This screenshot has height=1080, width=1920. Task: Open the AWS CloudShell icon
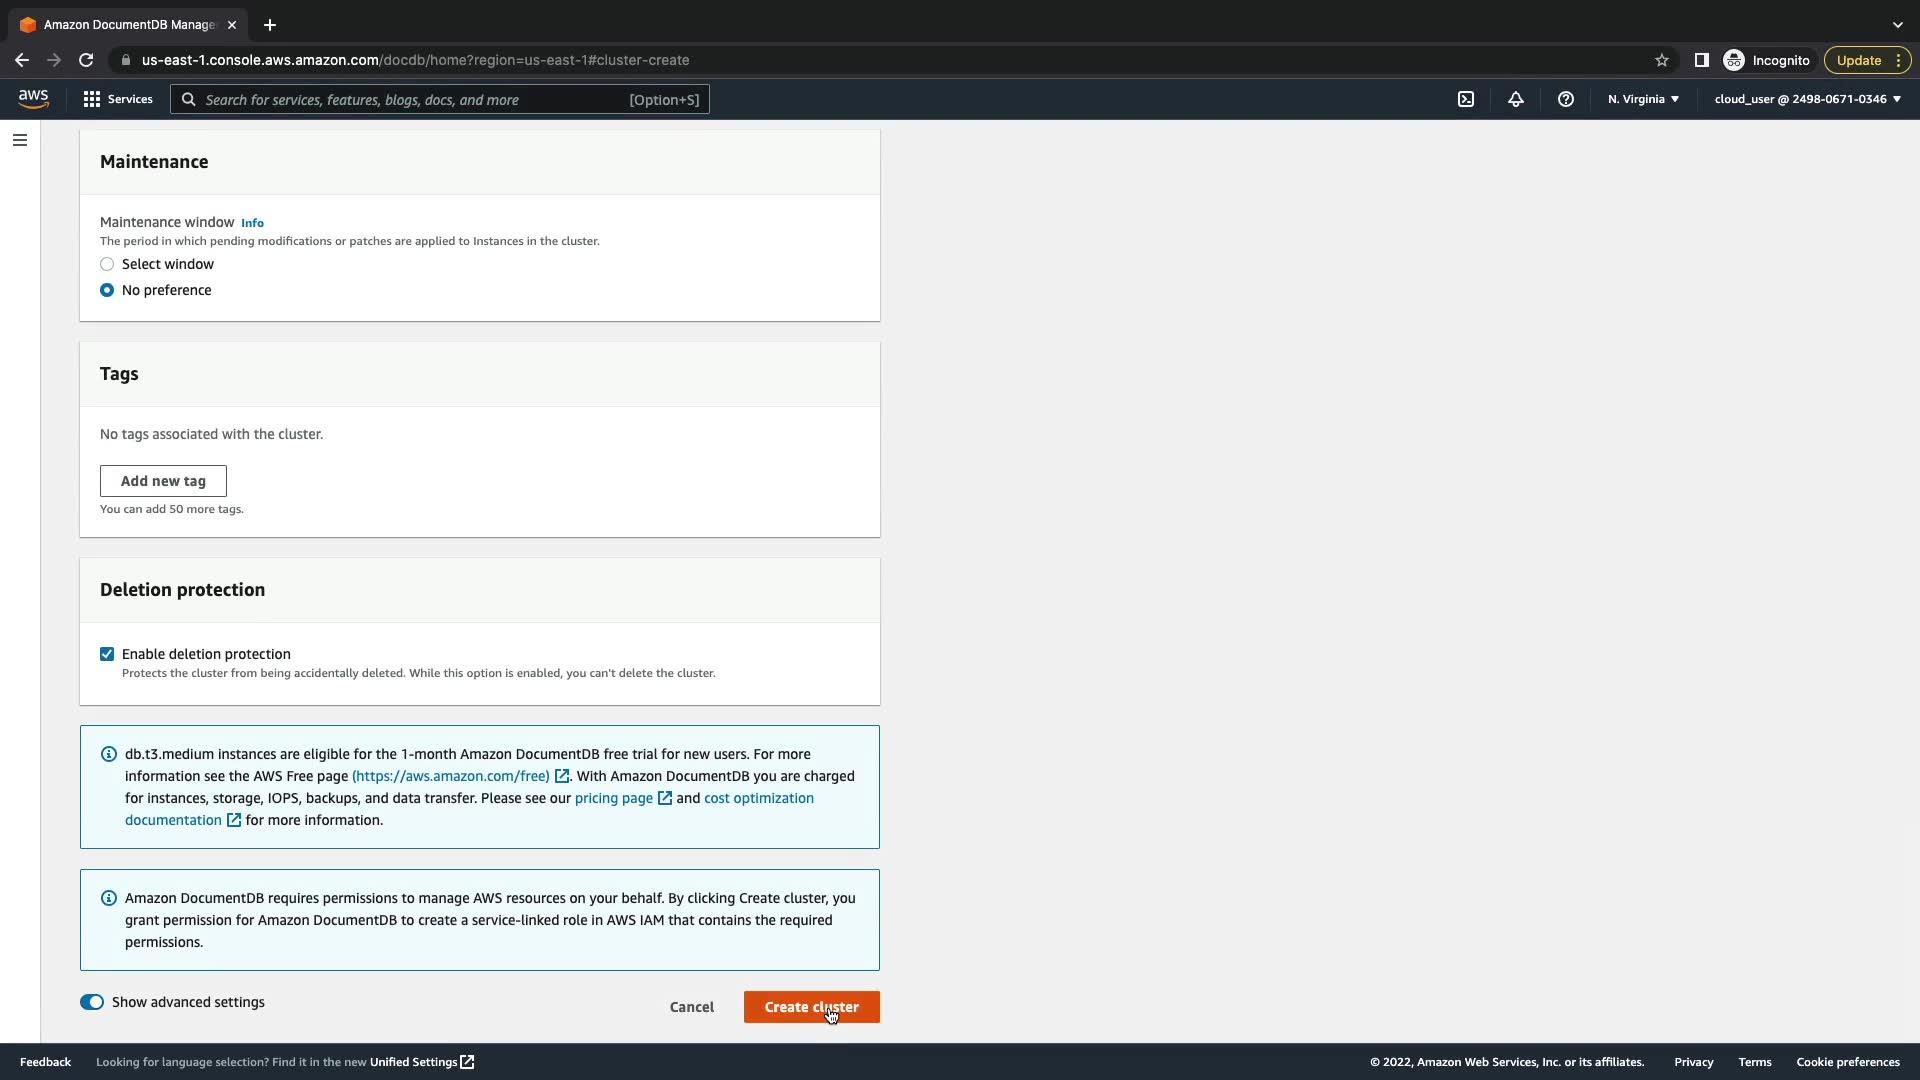[x=1466, y=99]
